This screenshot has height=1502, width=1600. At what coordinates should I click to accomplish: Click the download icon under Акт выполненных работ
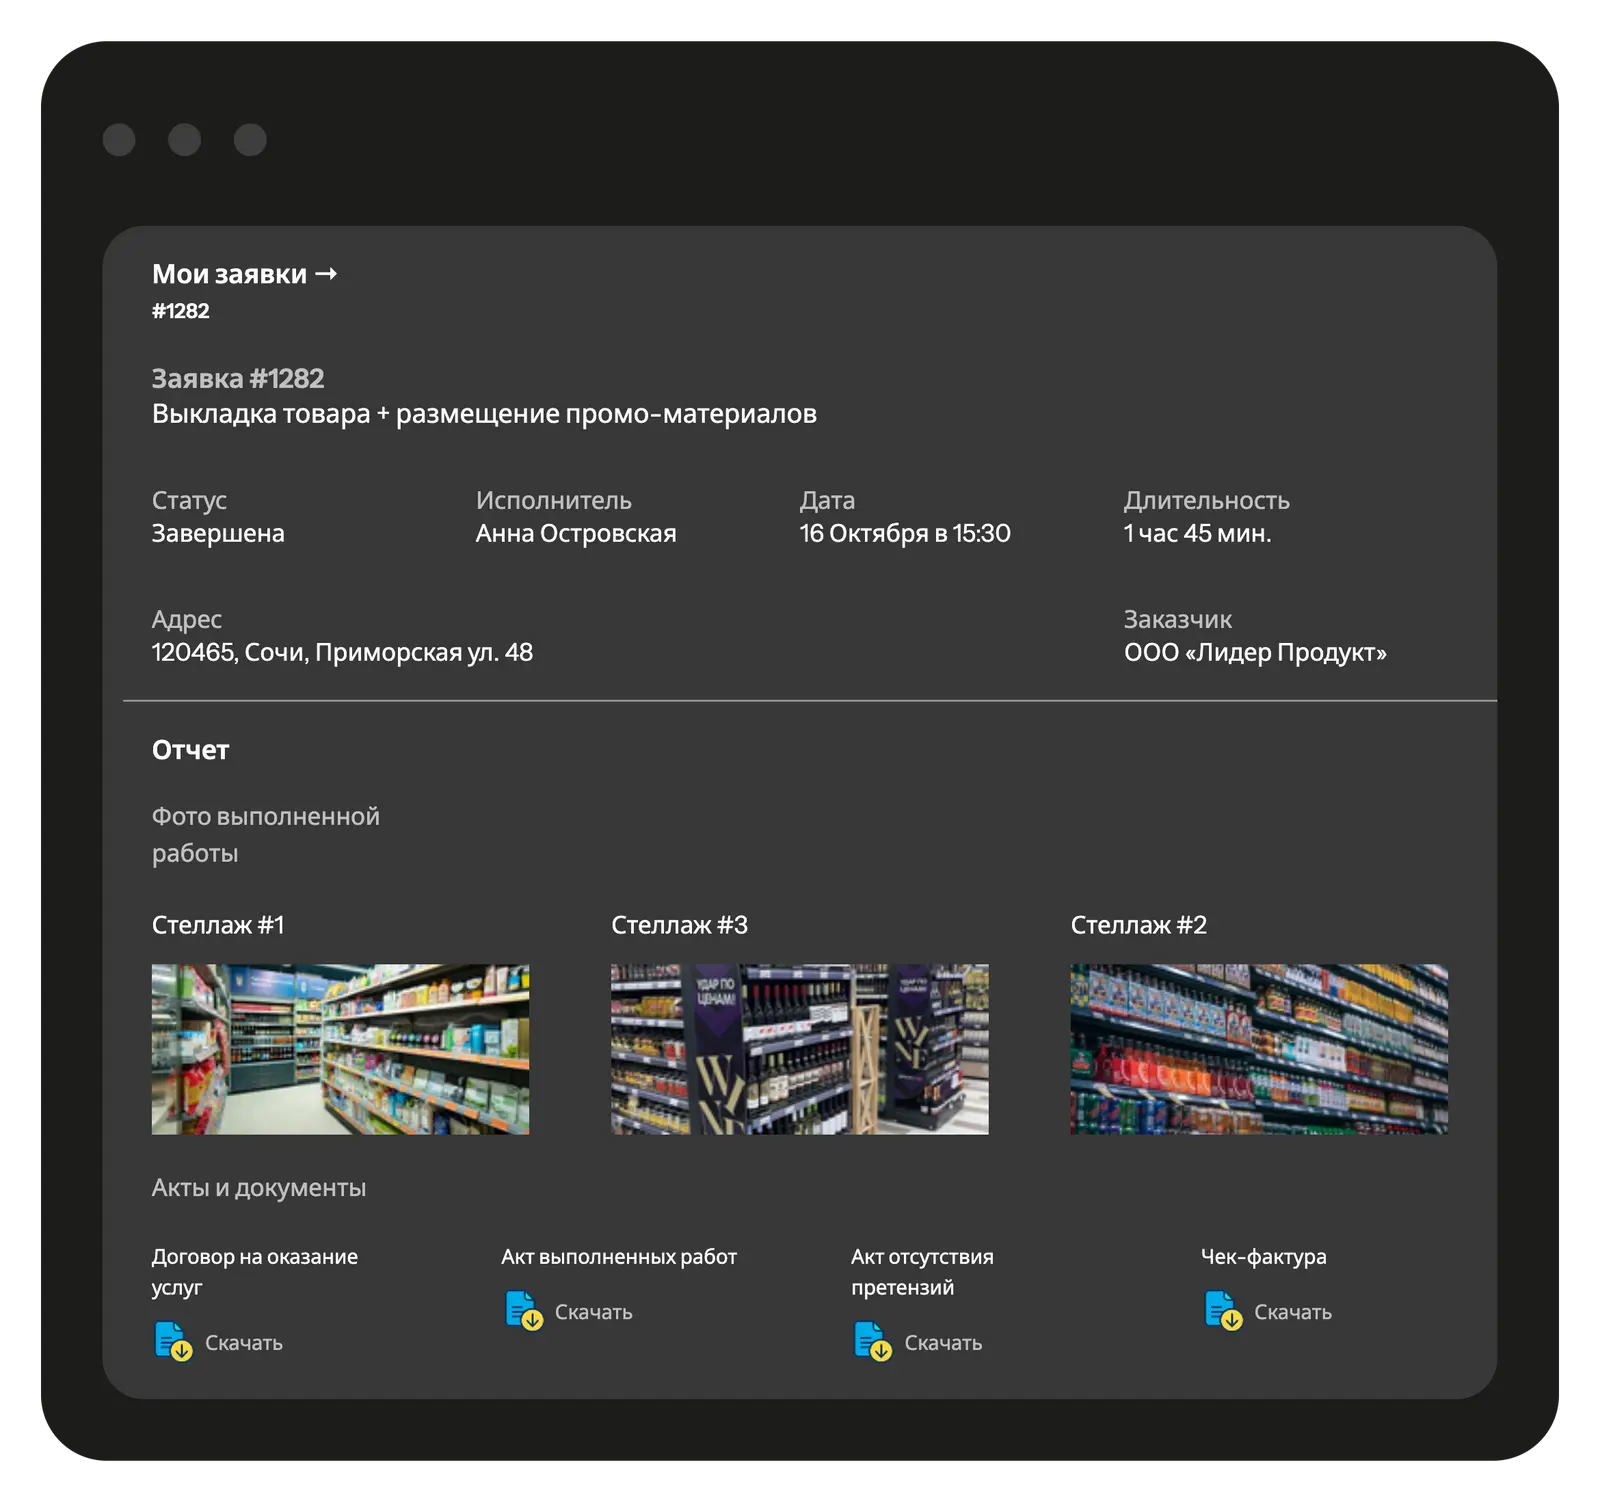pos(523,1311)
